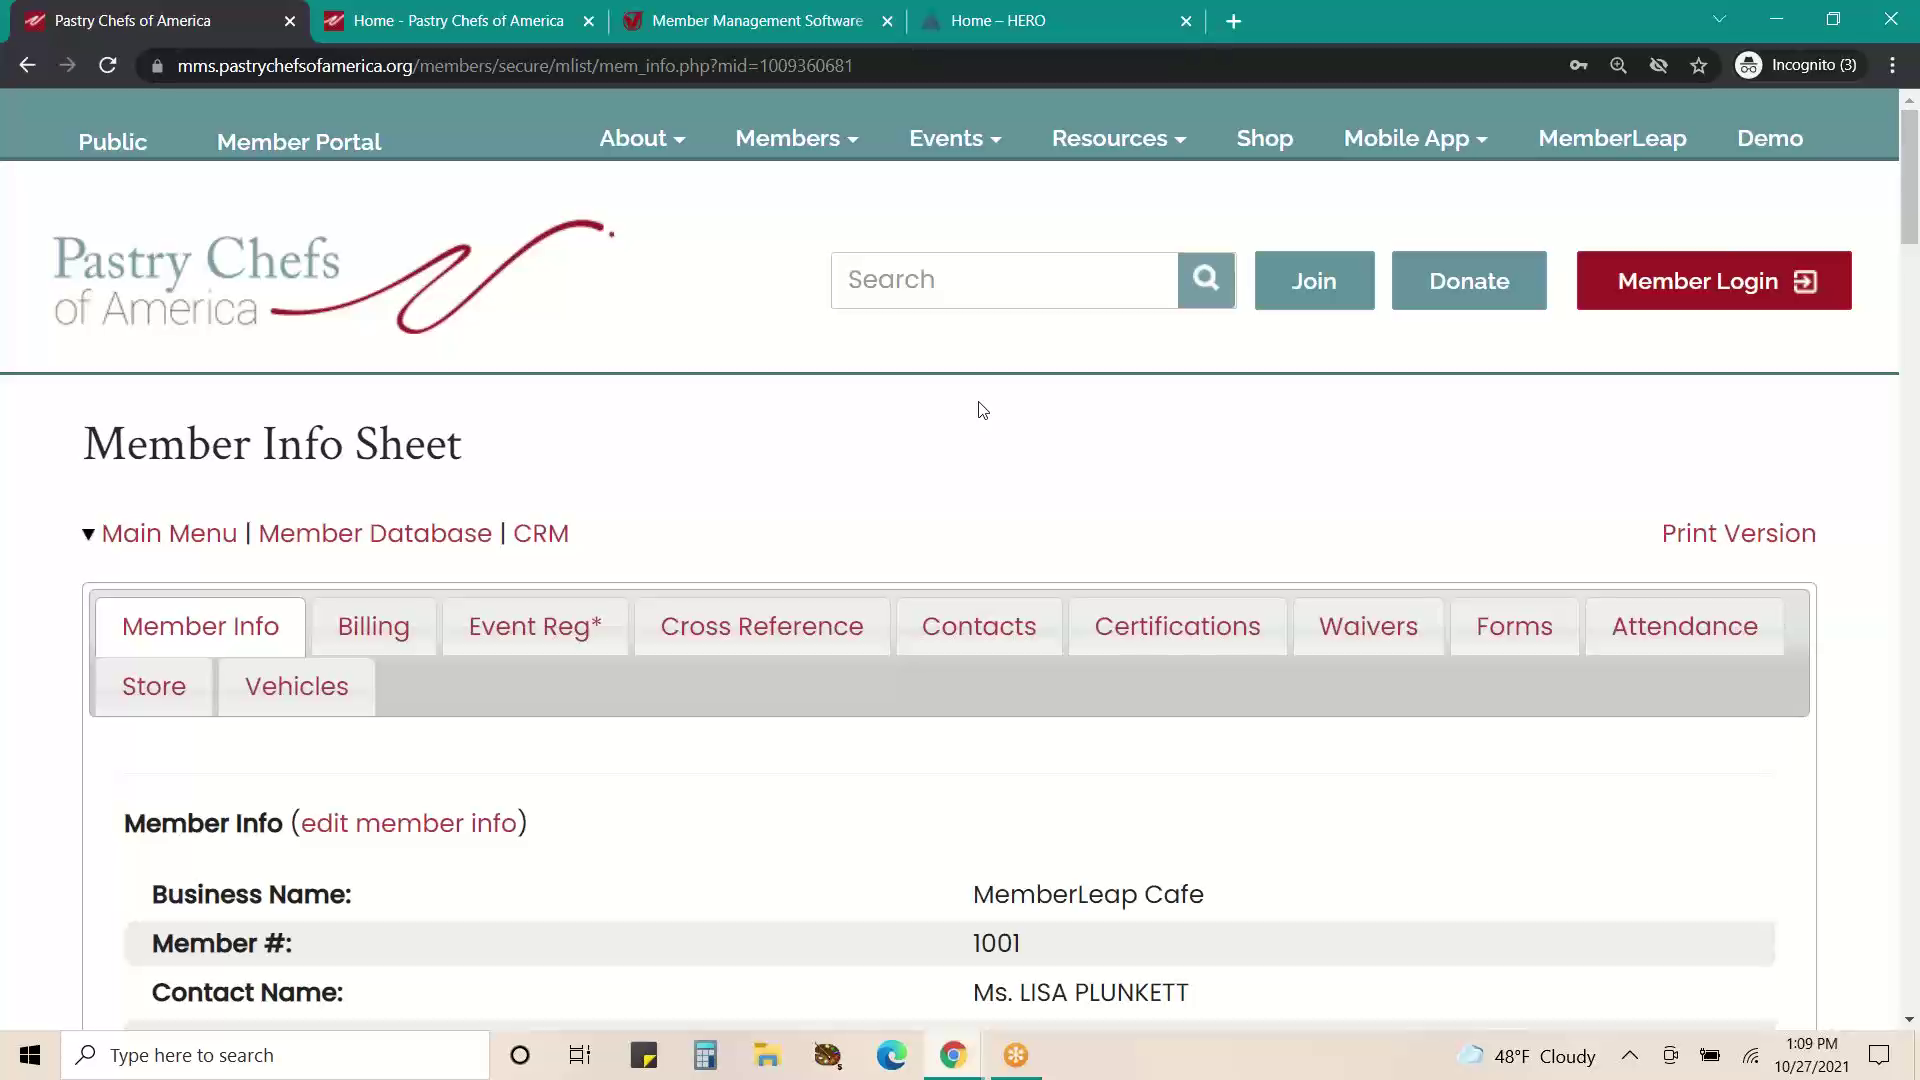
Task: Click the site lock icon in address bar
Action: click(x=156, y=66)
